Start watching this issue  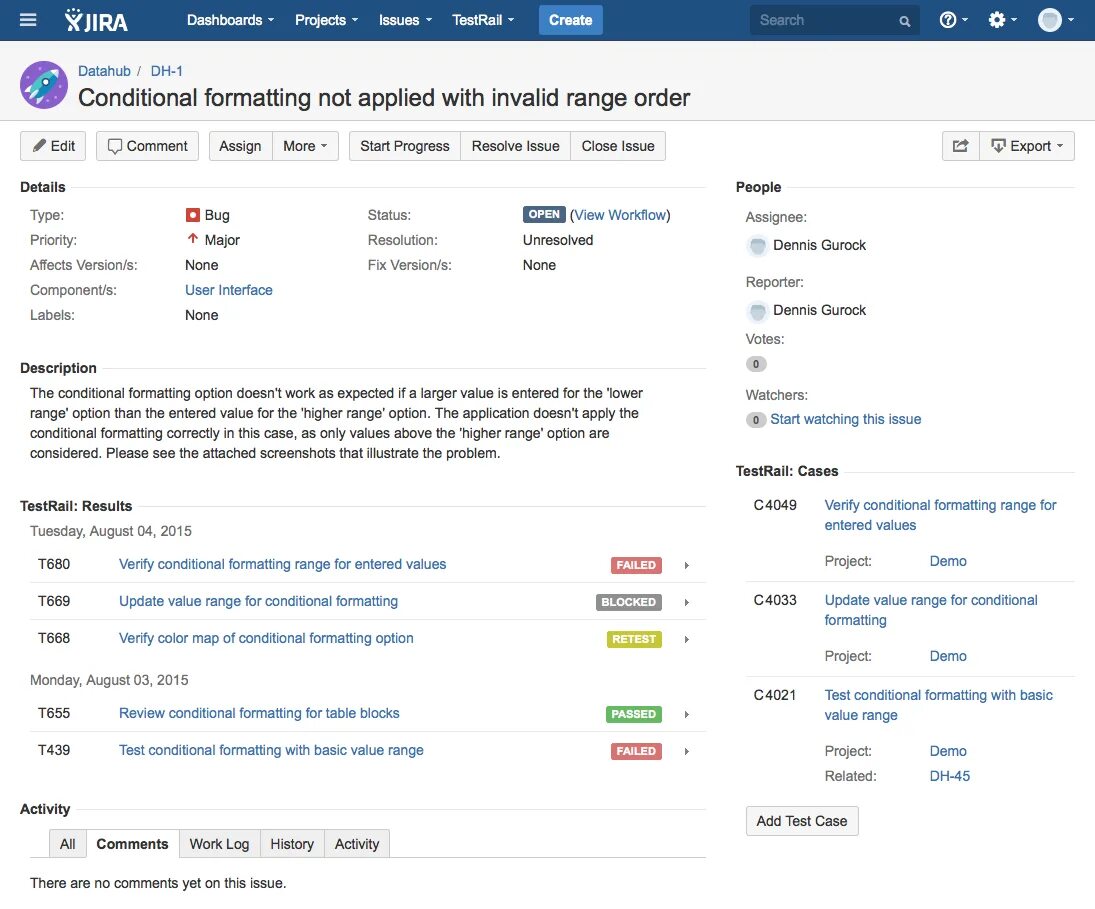pyautogui.click(x=845, y=419)
